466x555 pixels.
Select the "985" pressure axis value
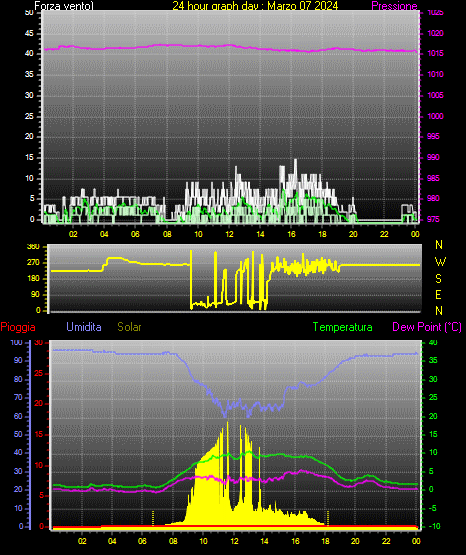click(433, 178)
